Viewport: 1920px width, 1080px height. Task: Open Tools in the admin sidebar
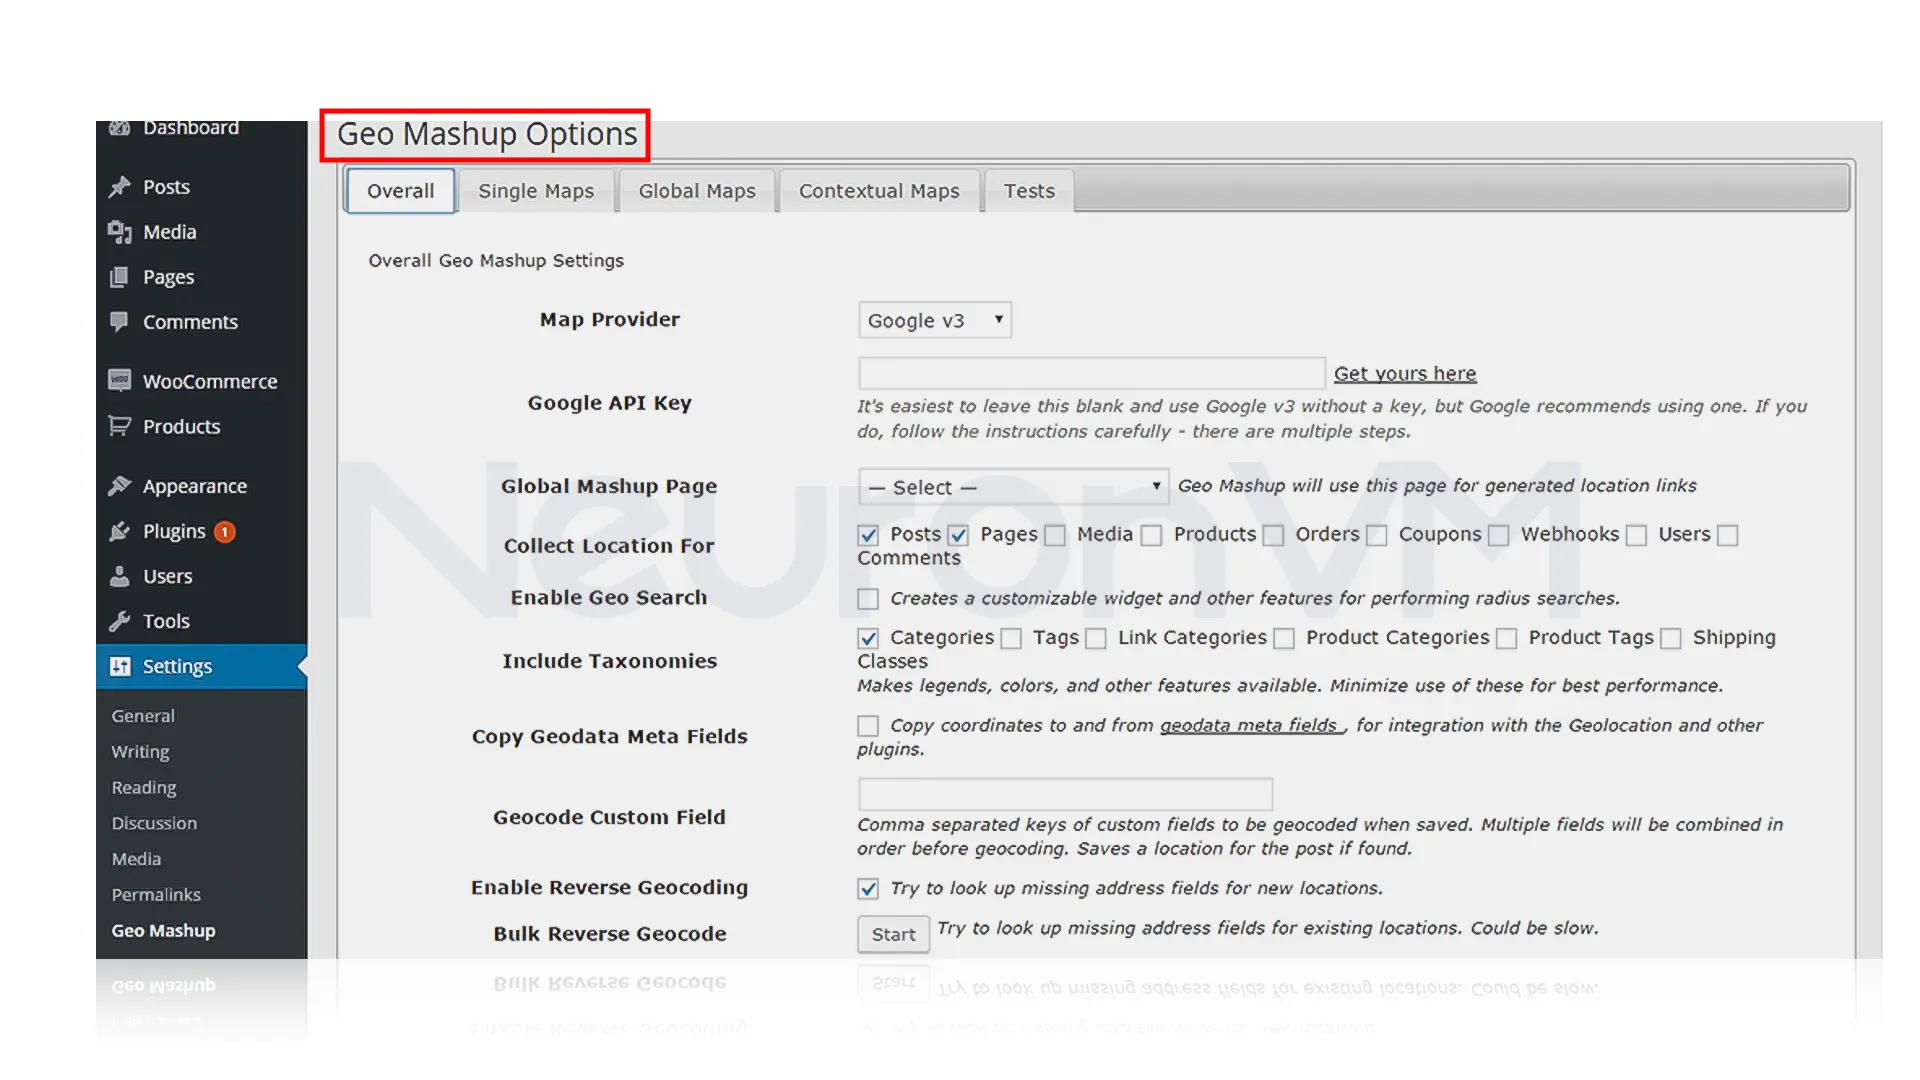pos(166,621)
